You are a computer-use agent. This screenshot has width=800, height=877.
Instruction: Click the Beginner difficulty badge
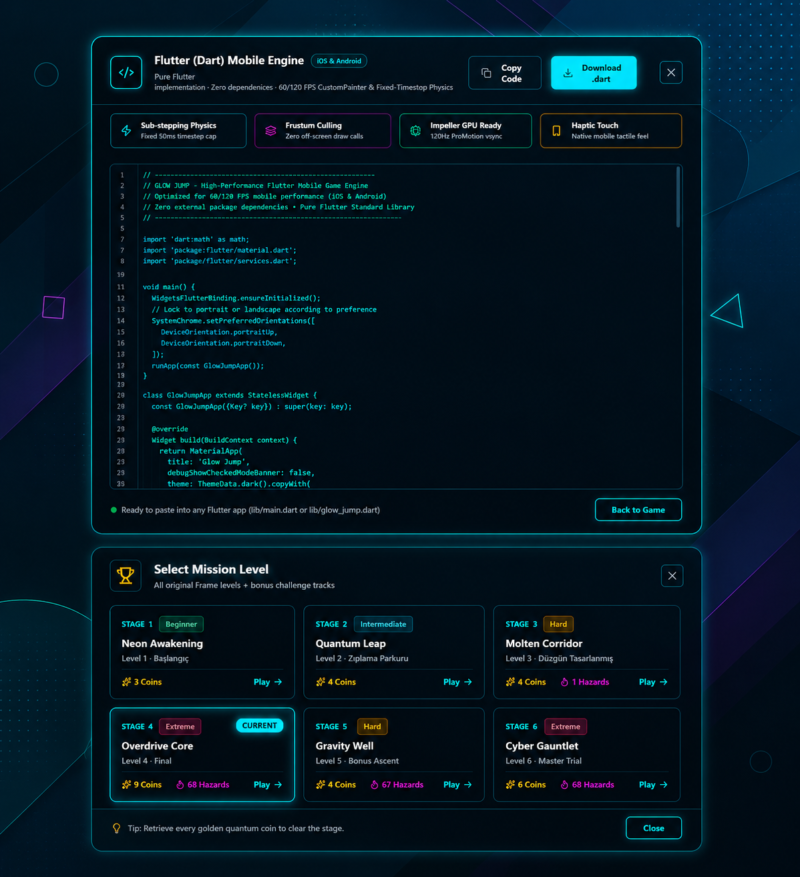click(181, 624)
